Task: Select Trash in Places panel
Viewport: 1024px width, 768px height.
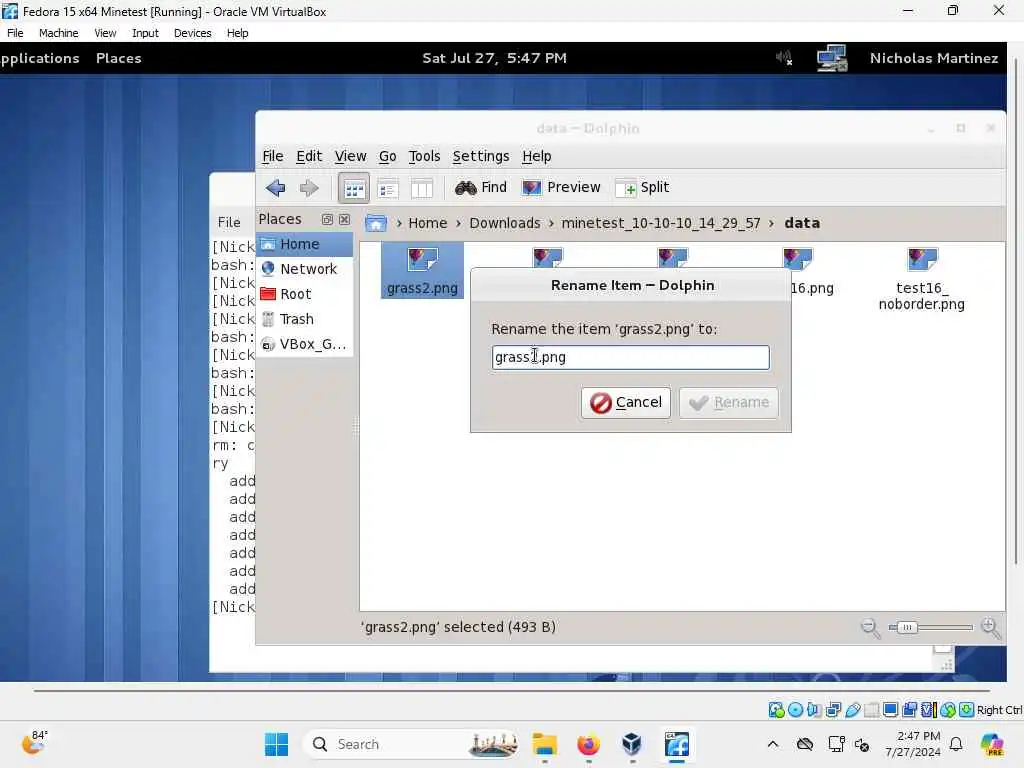Action: pyautogui.click(x=304, y=319)
